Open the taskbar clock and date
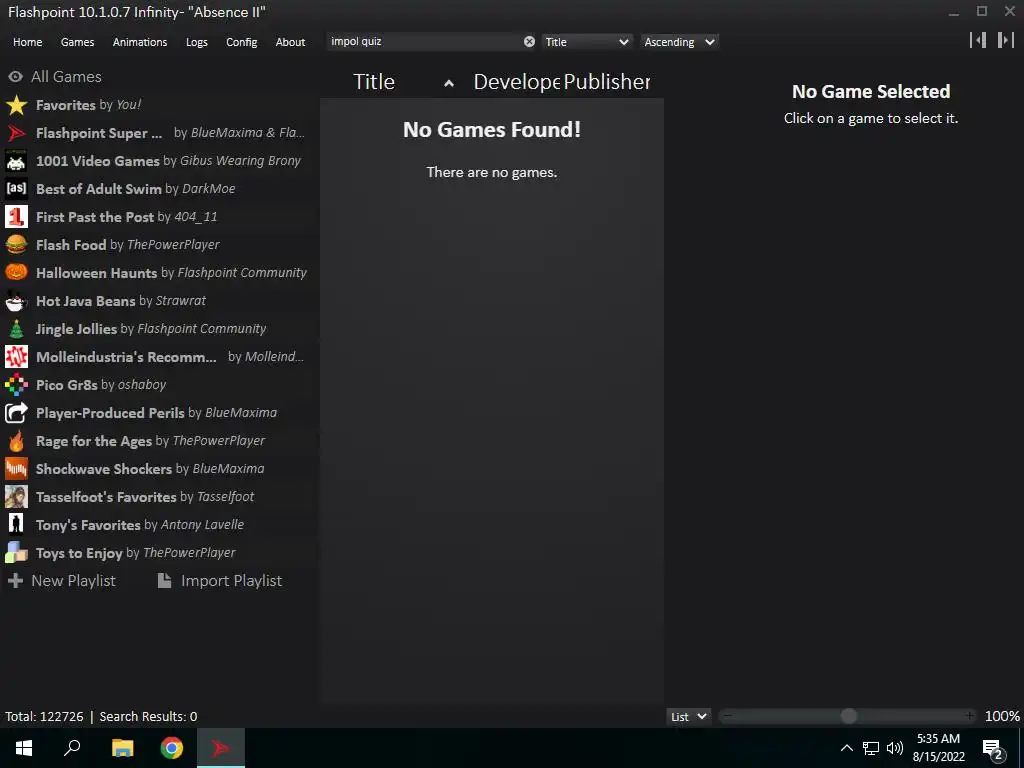This screenshot has width=1024, height=768. tap(938, 748)
